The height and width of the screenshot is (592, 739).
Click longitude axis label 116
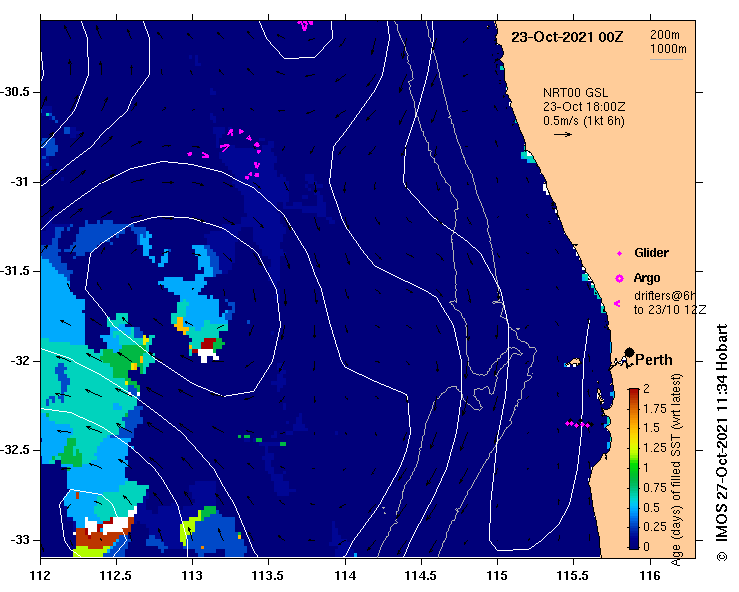click(650, 576)
